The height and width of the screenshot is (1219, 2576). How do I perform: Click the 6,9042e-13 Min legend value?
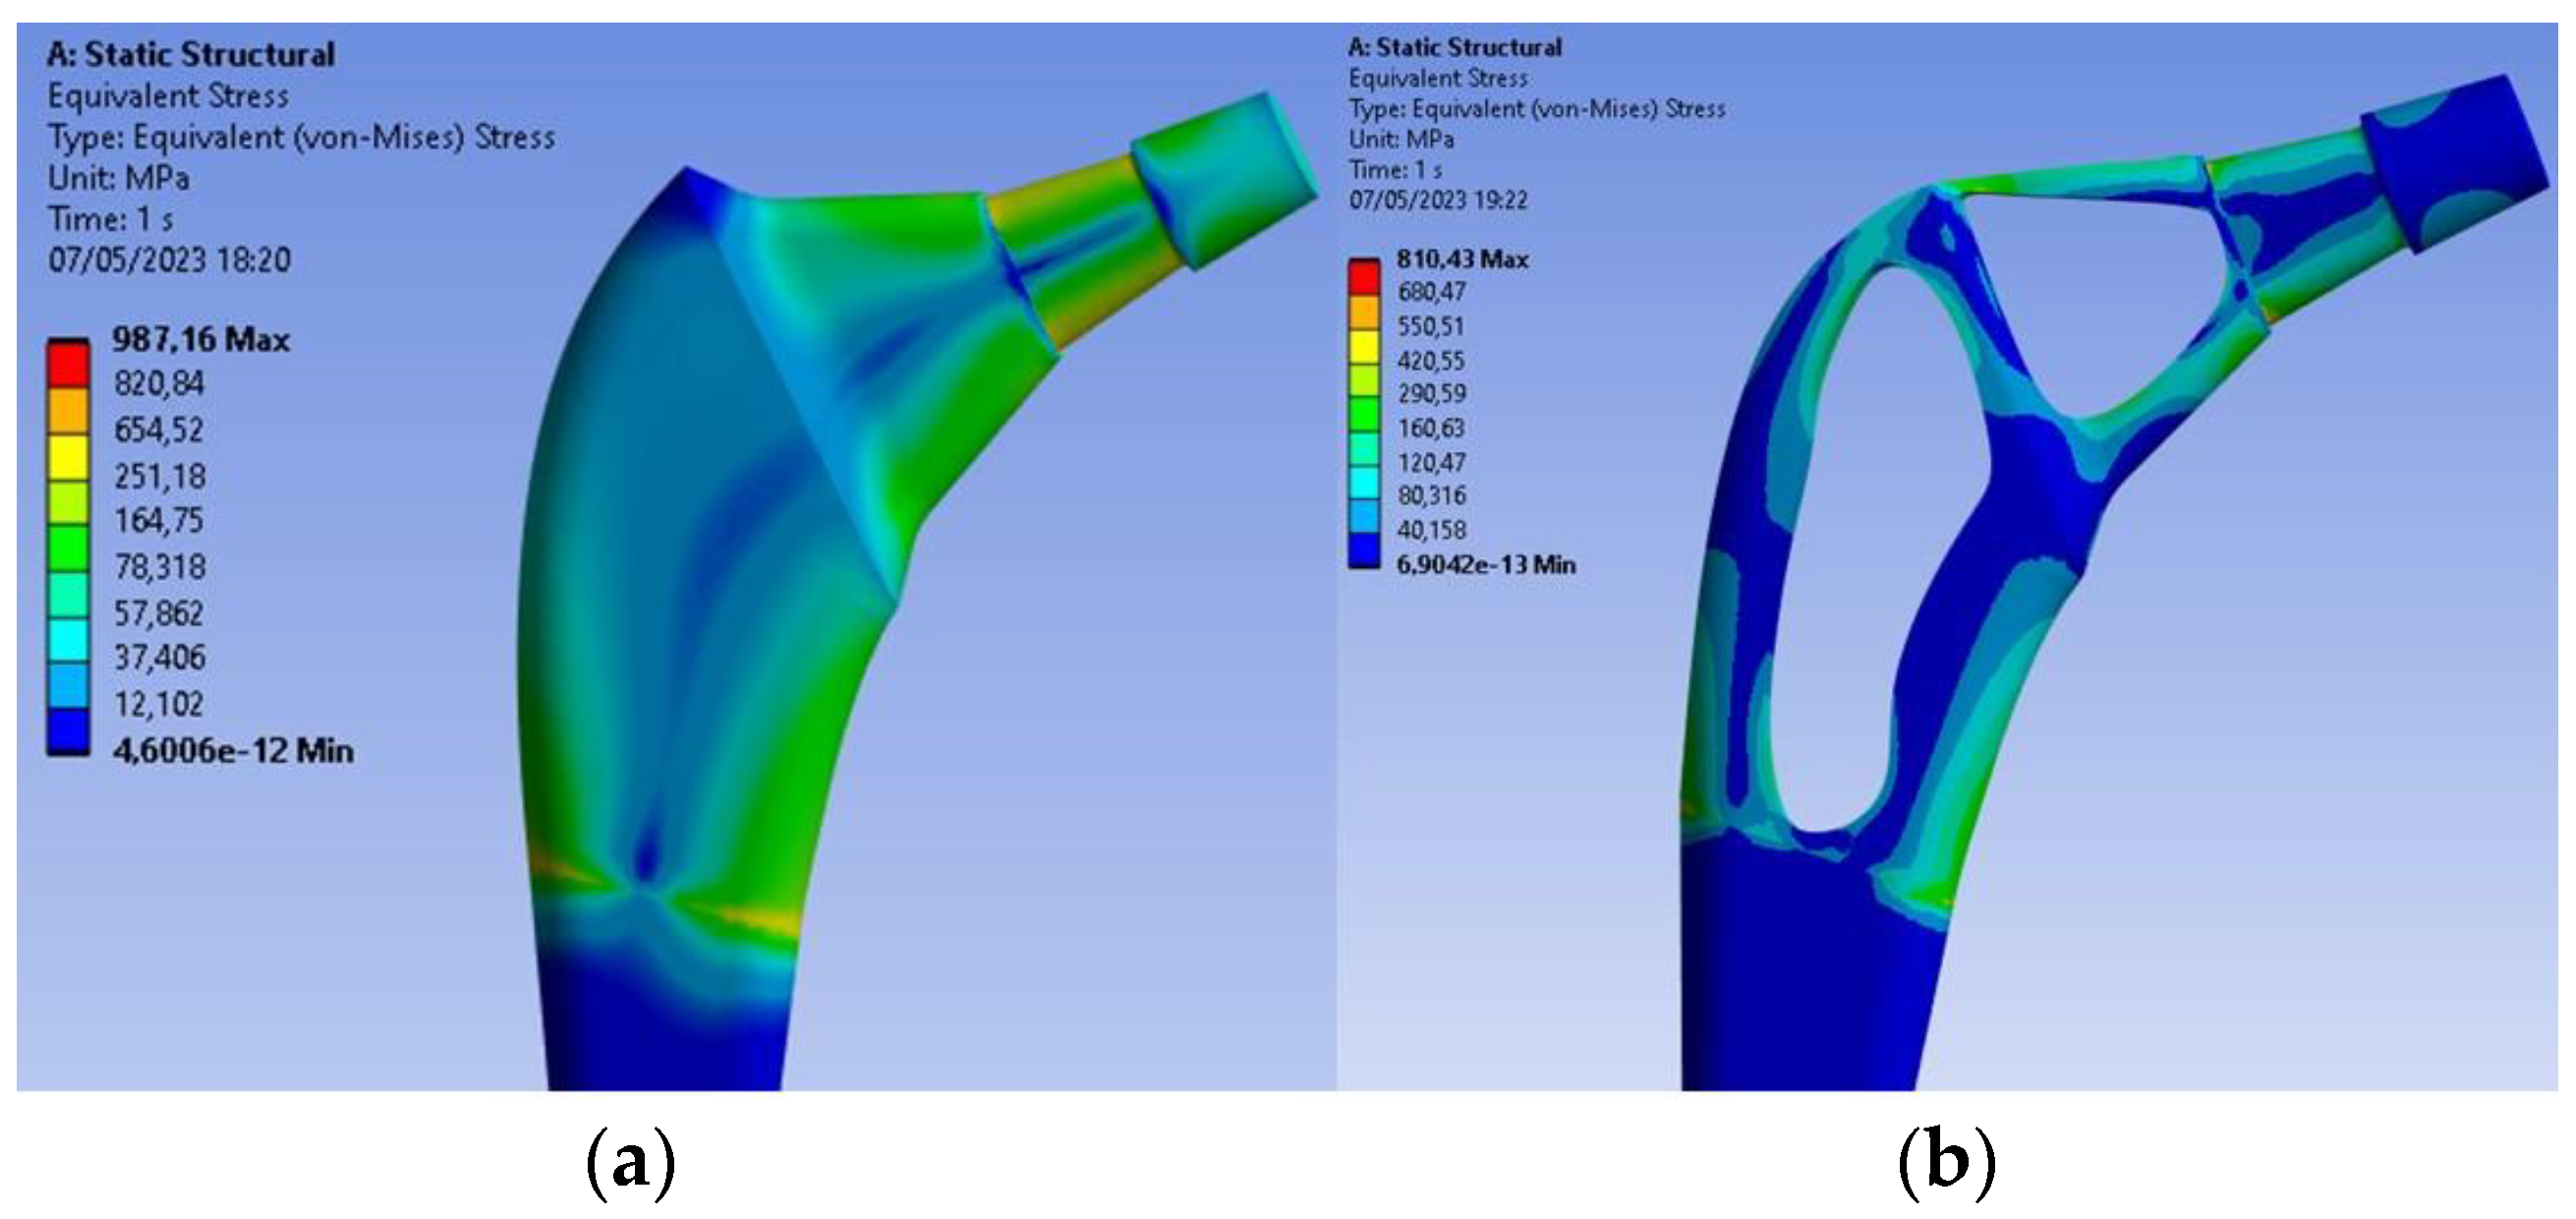(1485, 565)
